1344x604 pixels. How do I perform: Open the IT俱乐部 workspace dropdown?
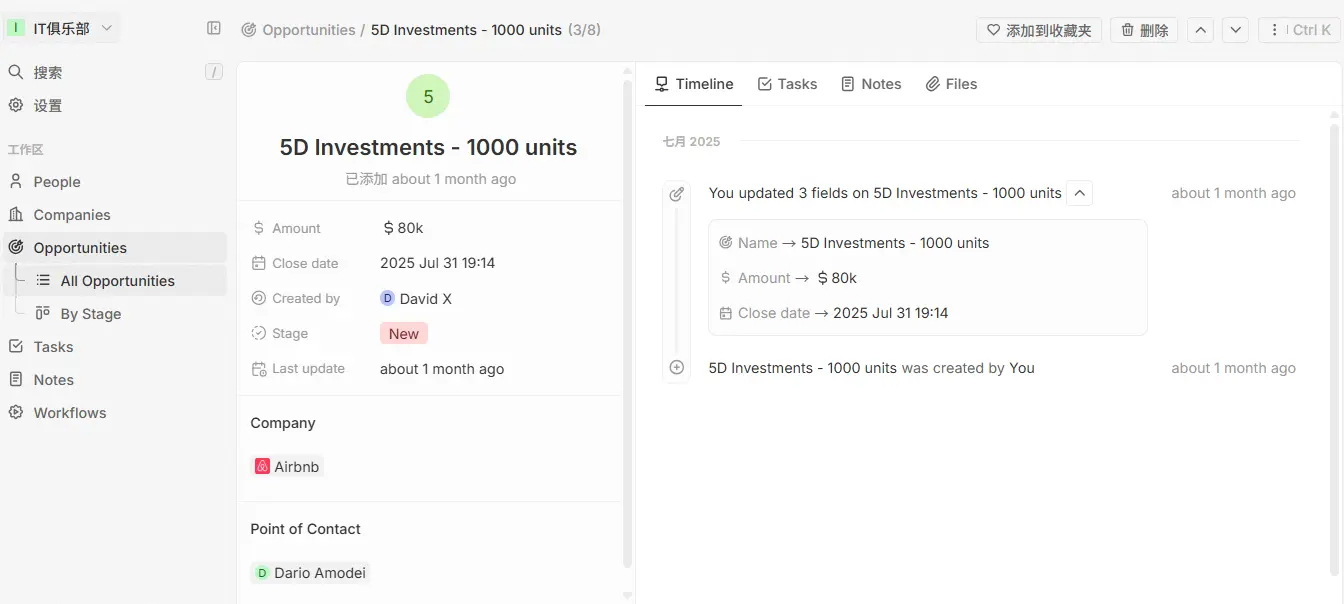click(x=62, y=29)
